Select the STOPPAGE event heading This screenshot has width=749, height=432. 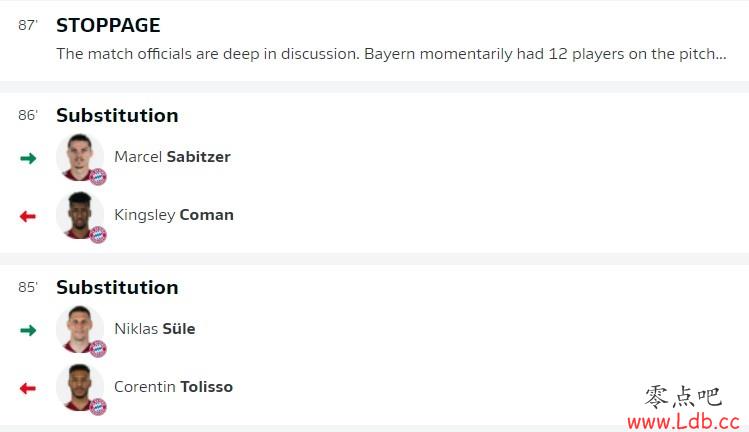click(x=108, y=25)
